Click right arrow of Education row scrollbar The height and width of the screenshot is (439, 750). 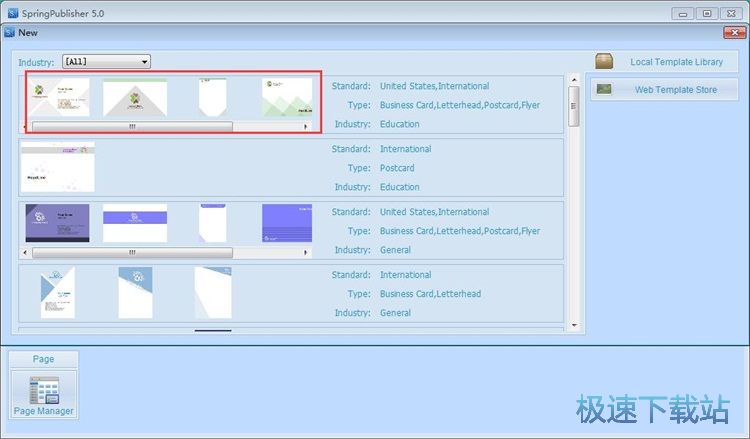tap(305, 127)
